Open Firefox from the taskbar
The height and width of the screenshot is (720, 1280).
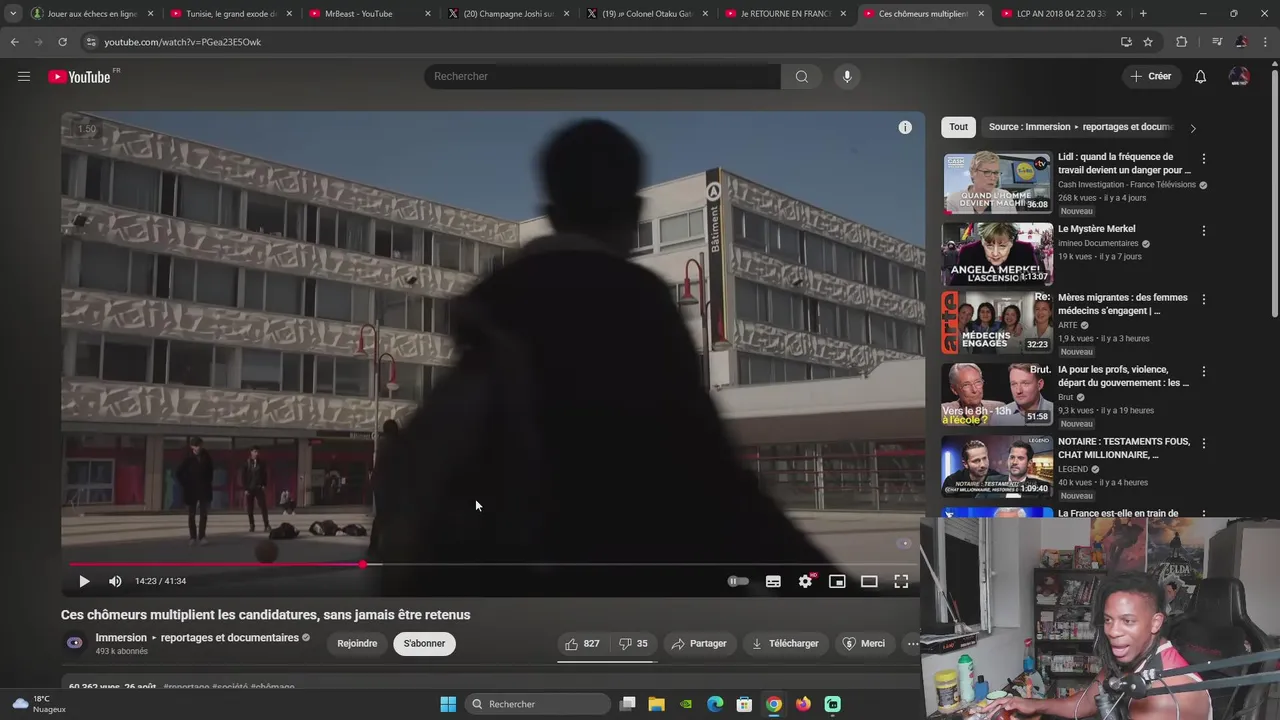click(x=803, y=704)
